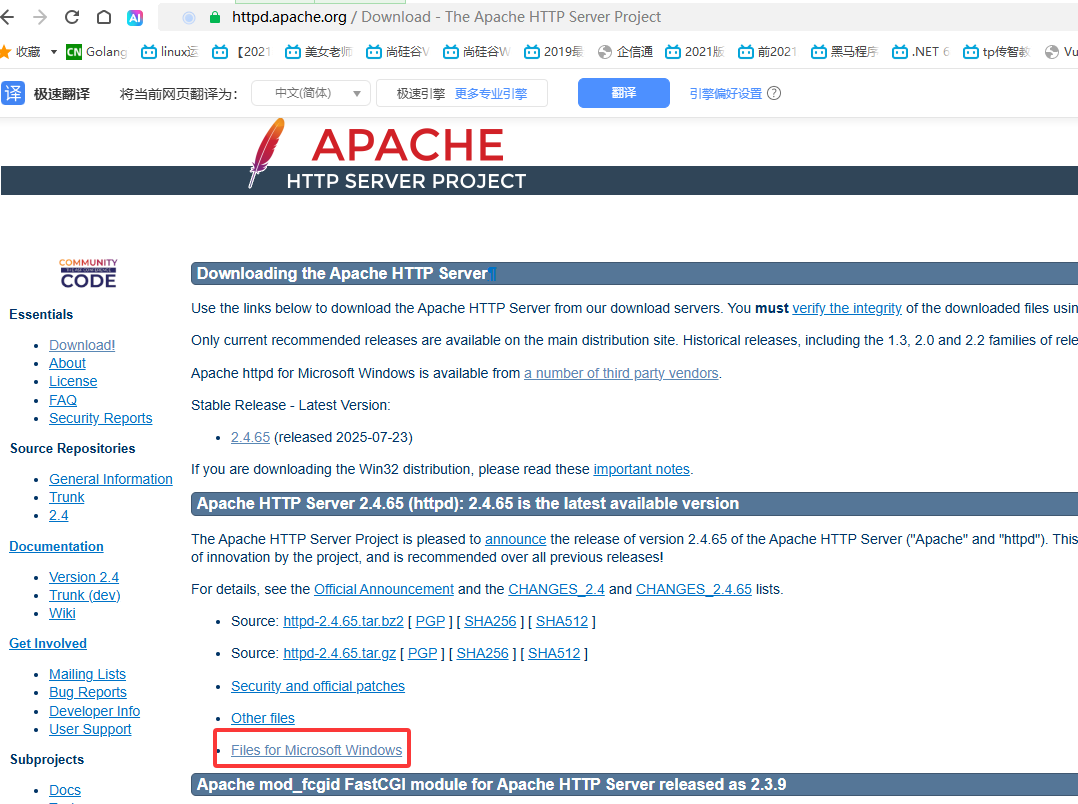Open the License sidebar link

[x=73, y=381]
